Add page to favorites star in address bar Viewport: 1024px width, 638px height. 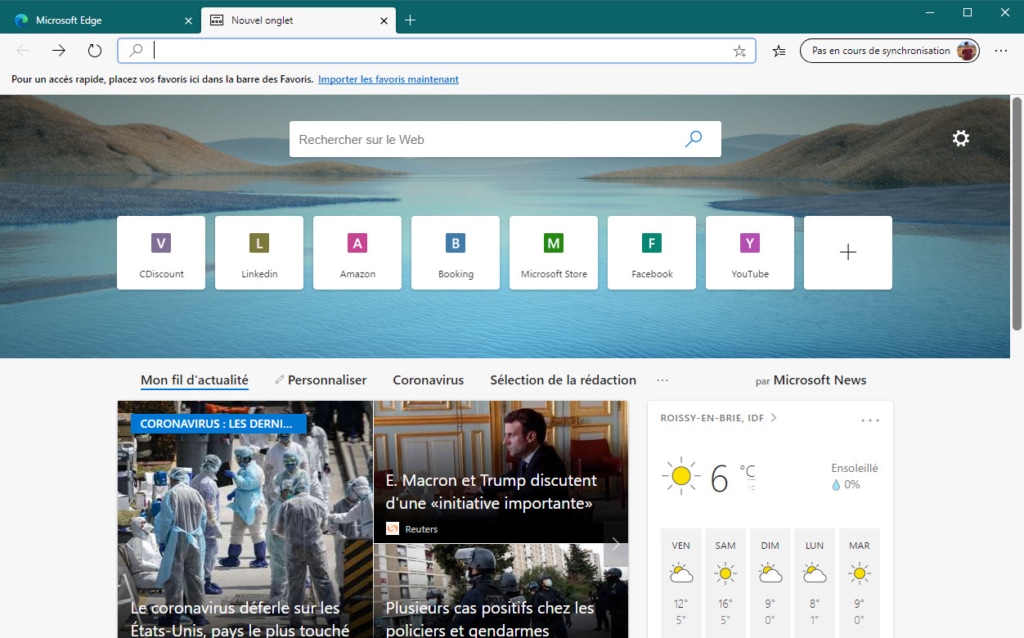coord(739,51)
